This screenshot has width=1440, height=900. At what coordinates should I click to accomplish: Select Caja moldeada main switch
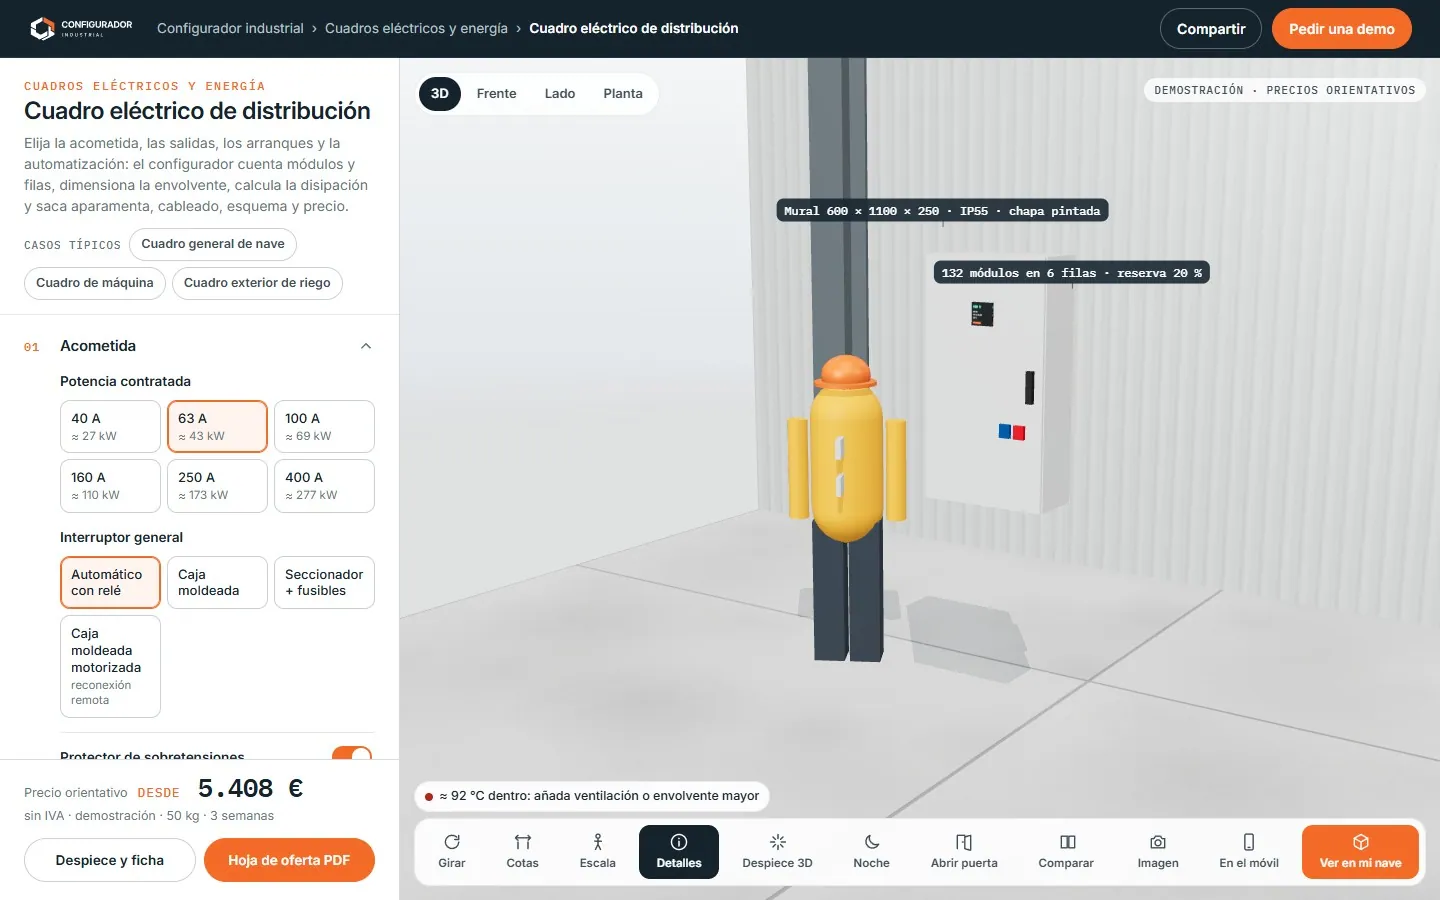pyautogui.click(x=217, y=582)
